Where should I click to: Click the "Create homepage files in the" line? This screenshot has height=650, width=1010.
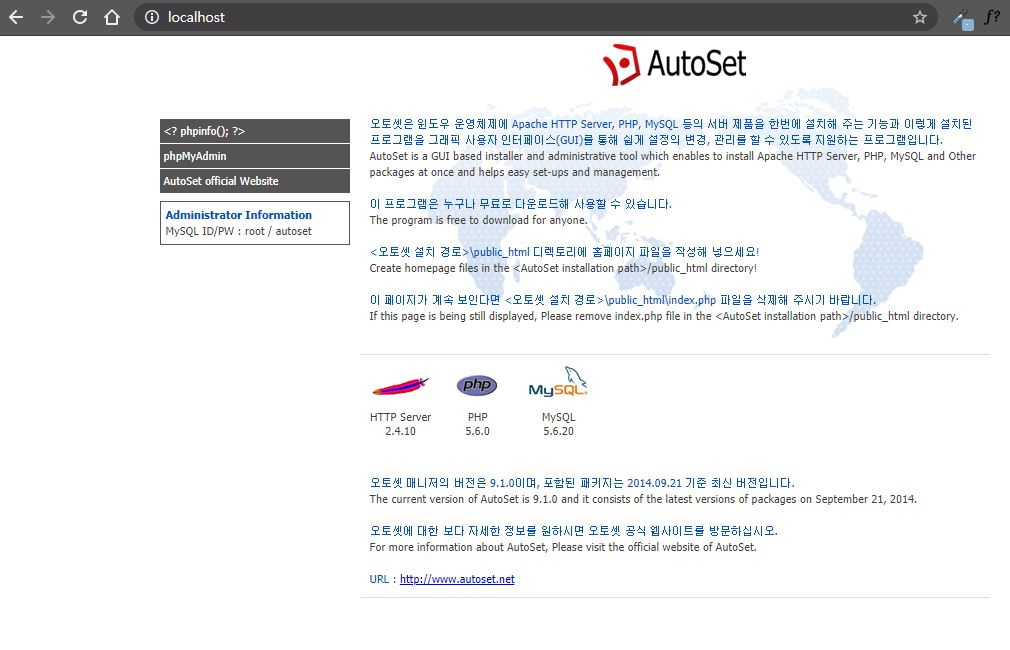(x=563, y=268)
